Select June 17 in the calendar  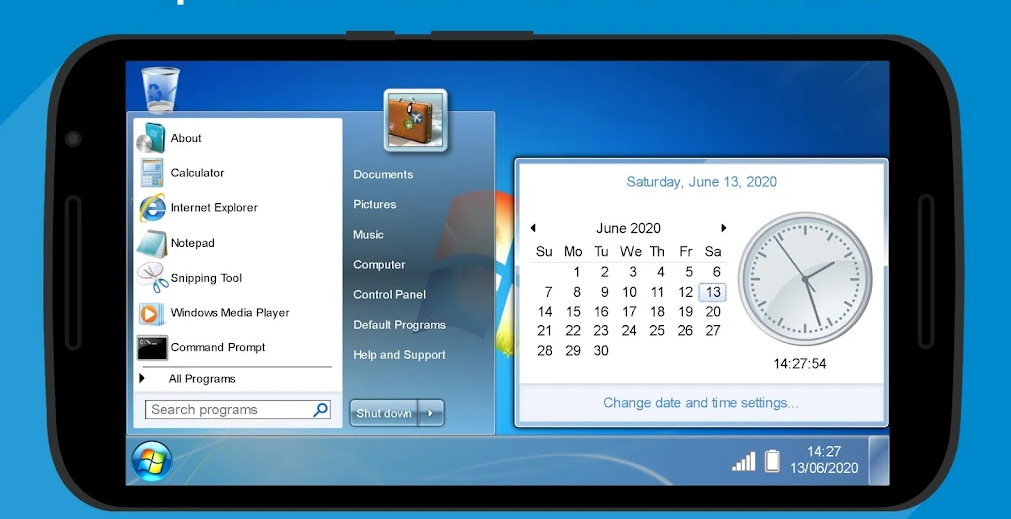pyautogui.click(x=629, y=312)
